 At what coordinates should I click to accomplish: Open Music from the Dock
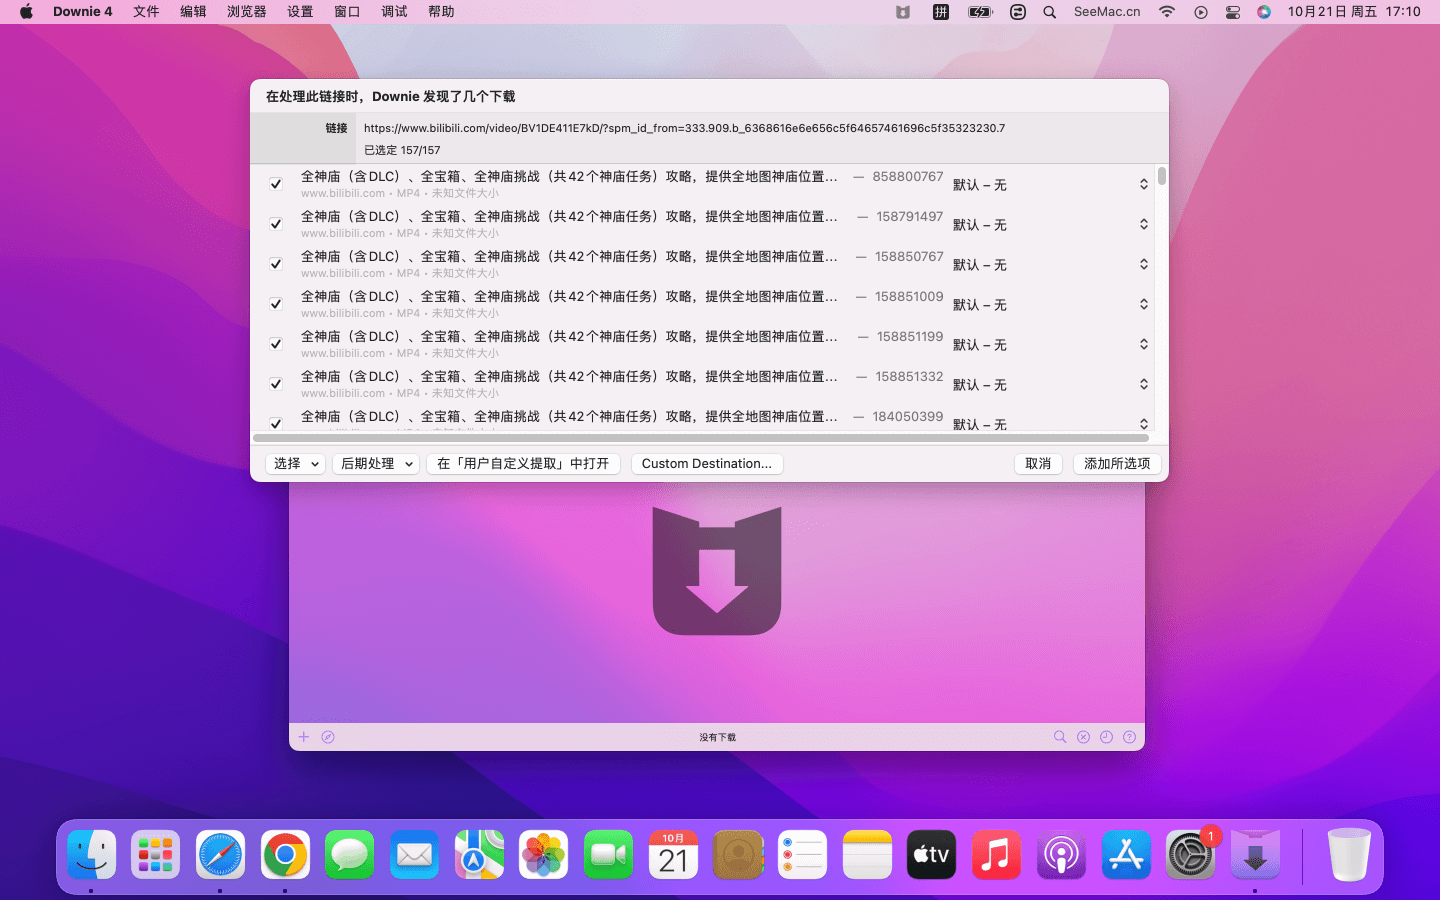point(996,855)
